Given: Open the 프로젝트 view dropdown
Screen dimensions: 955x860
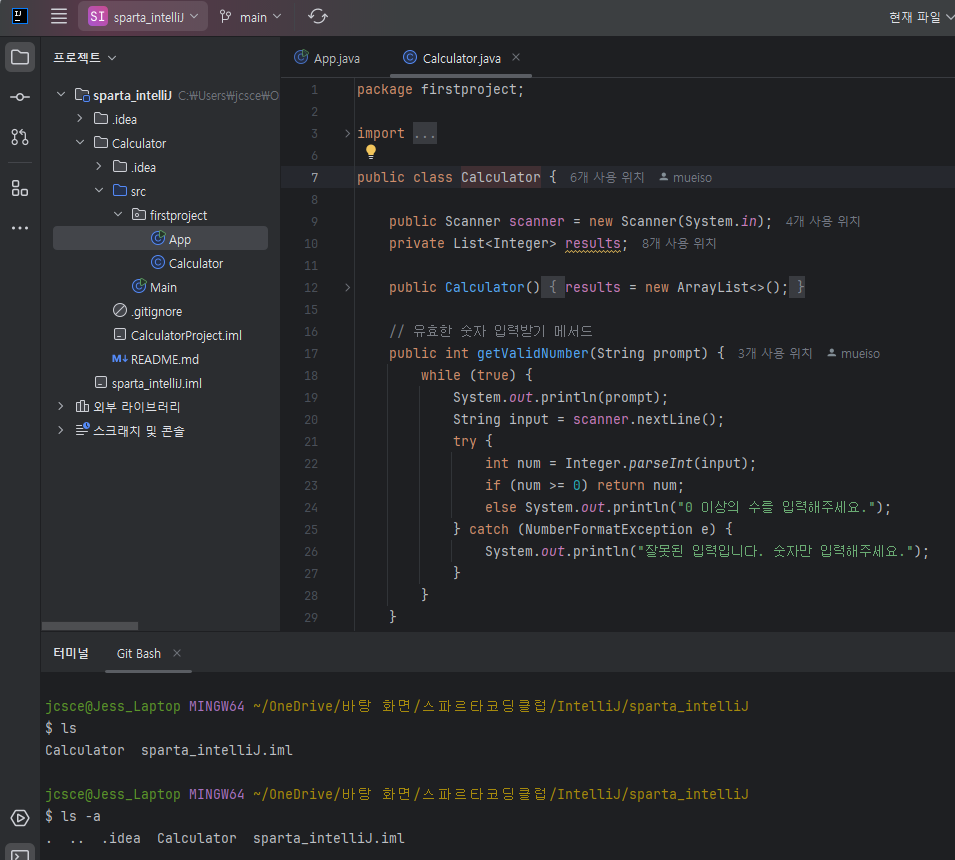Looking at the screenshot, I should (x=85, y=57).
